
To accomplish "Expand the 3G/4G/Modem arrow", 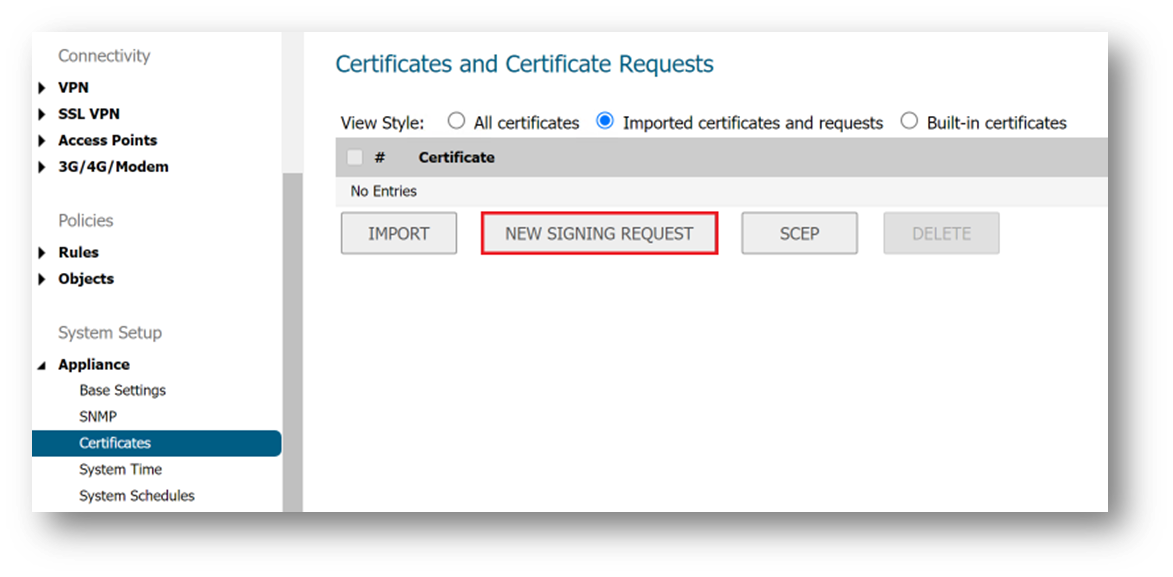I will (43, 167).
